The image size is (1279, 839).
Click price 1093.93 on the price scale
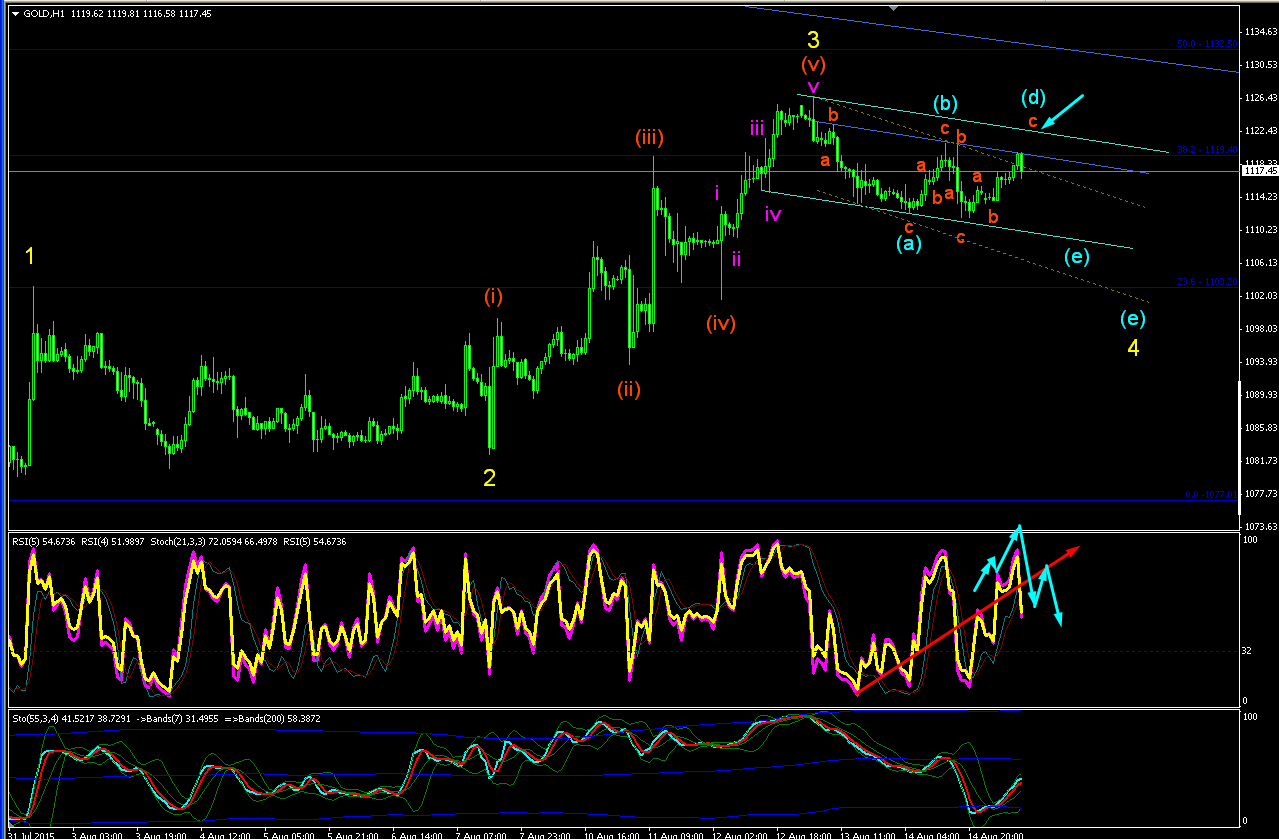tap(1261, 362)
